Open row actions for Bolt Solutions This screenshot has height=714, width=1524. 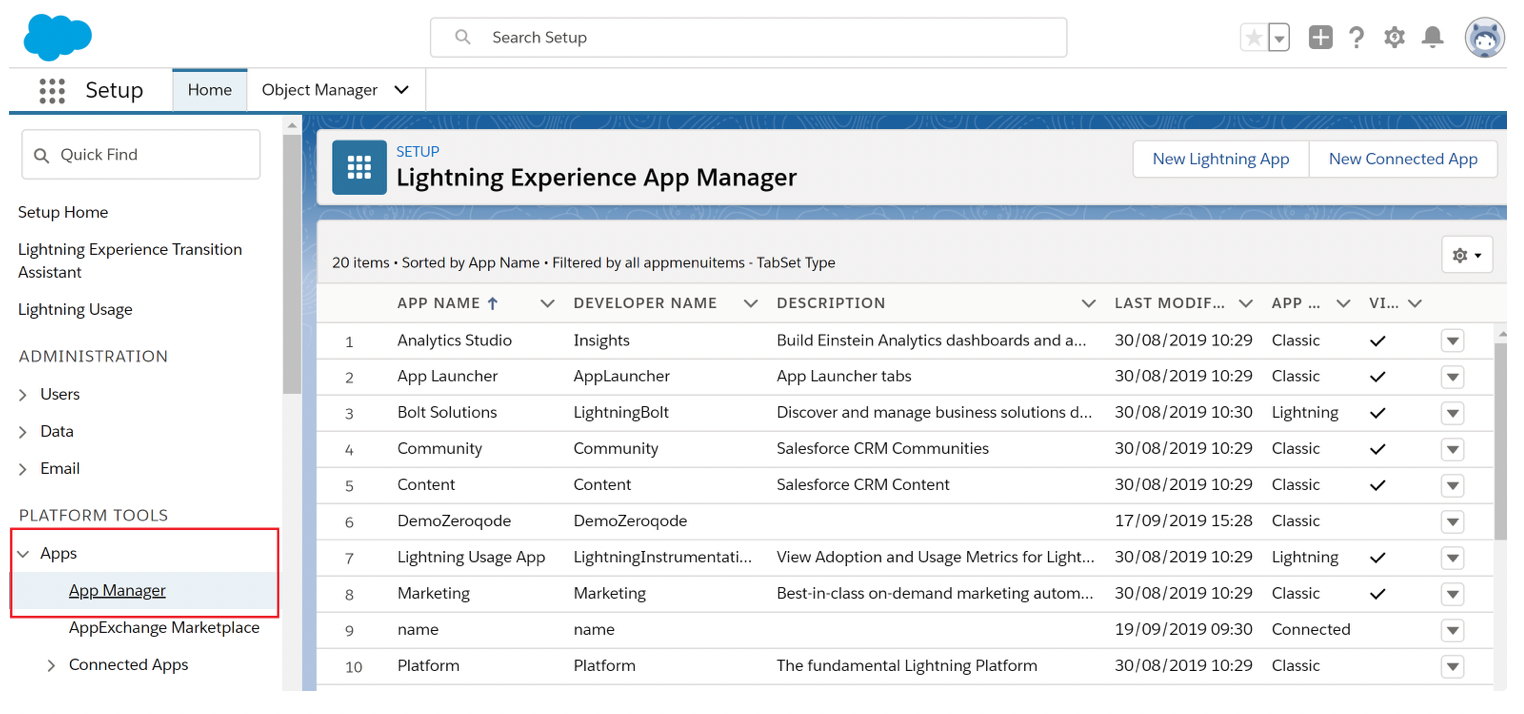point(1452,413)
